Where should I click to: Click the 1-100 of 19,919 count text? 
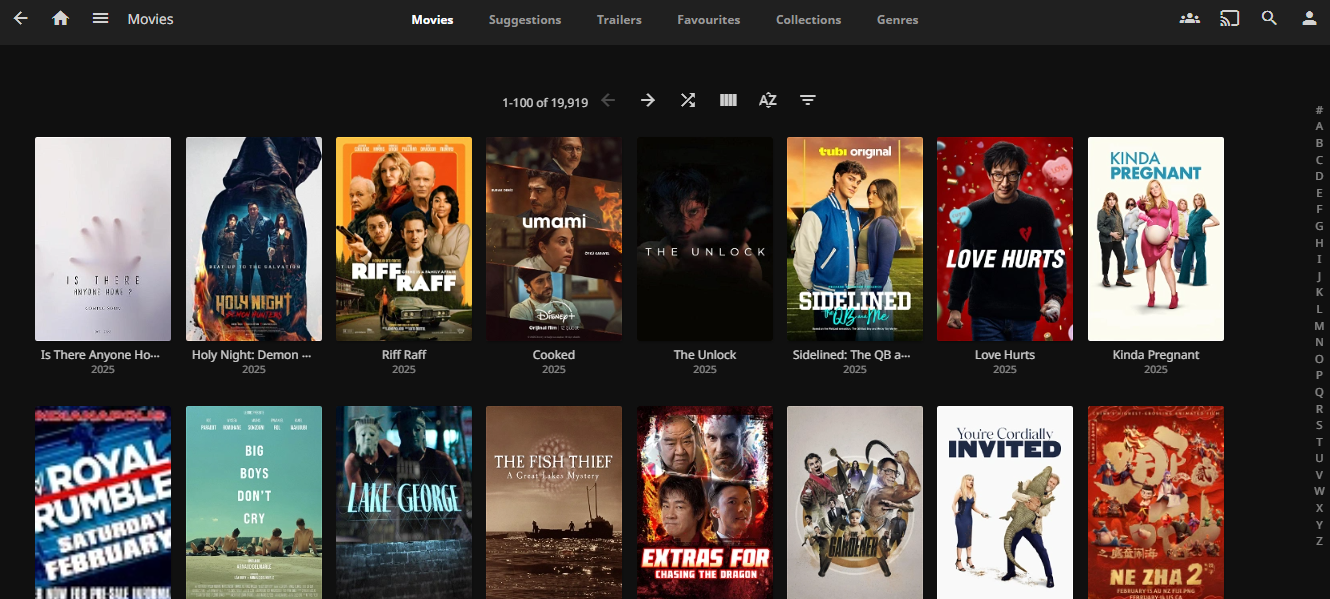tap(545, 102)
